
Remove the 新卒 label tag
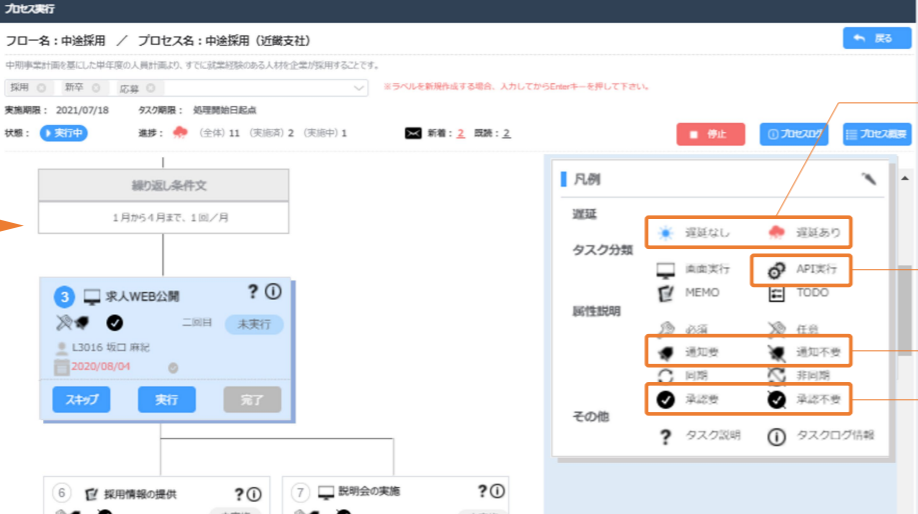click(x=97, y=88)
